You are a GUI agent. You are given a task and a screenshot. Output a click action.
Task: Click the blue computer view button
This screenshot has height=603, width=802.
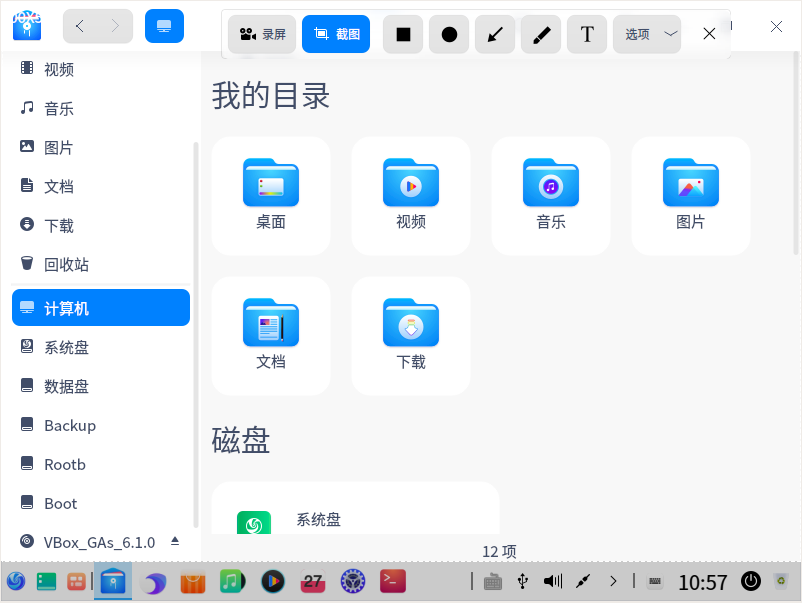[x=164, y=26]
